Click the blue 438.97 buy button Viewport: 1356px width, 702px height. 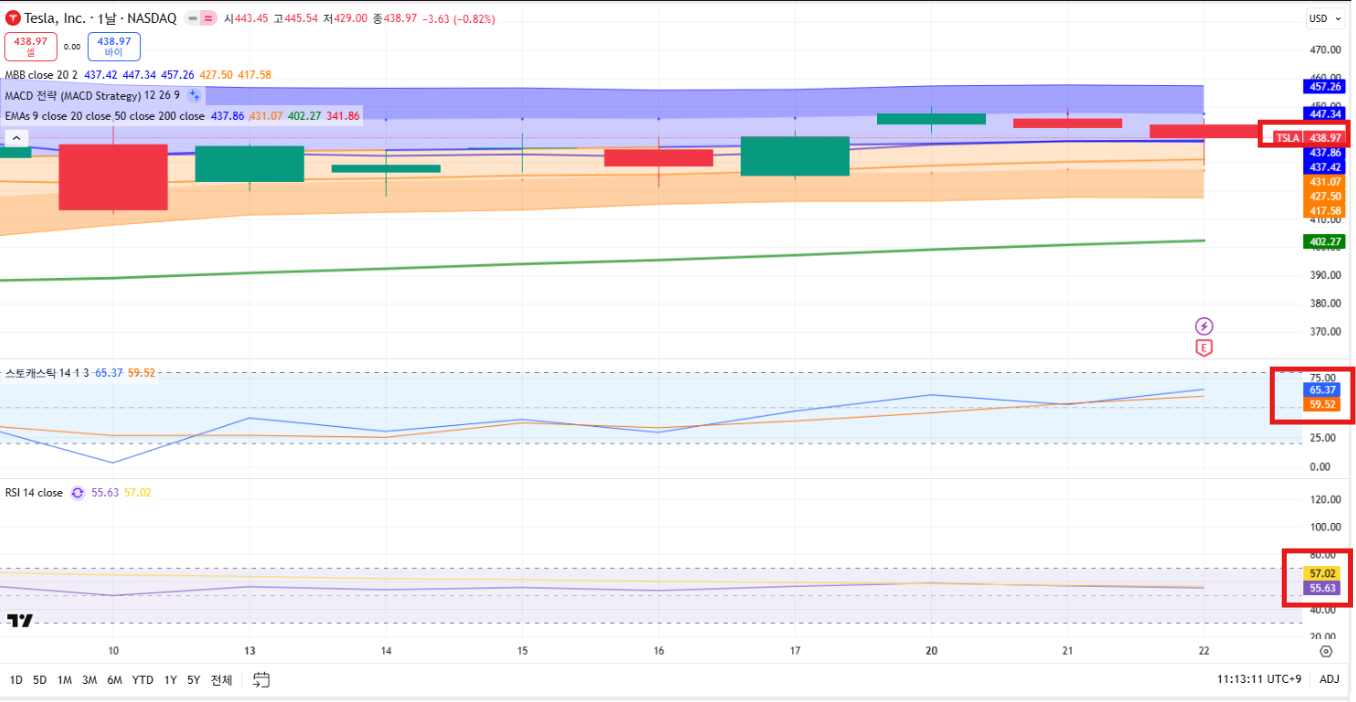tap(114, 46)
